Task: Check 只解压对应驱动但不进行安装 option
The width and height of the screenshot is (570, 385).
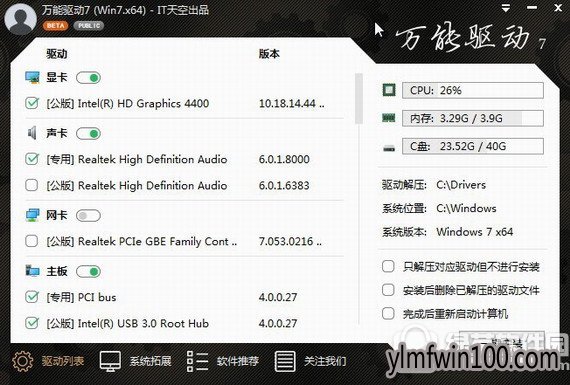Action: coord(388,266)
